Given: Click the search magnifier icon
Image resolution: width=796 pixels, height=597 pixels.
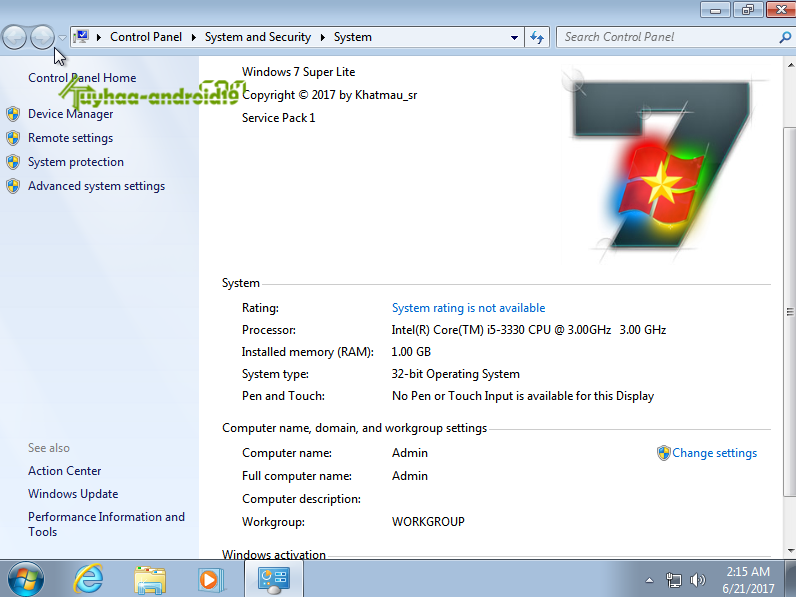Looking at the screenshot, I should pyautogui.click(x=785, y=37).
